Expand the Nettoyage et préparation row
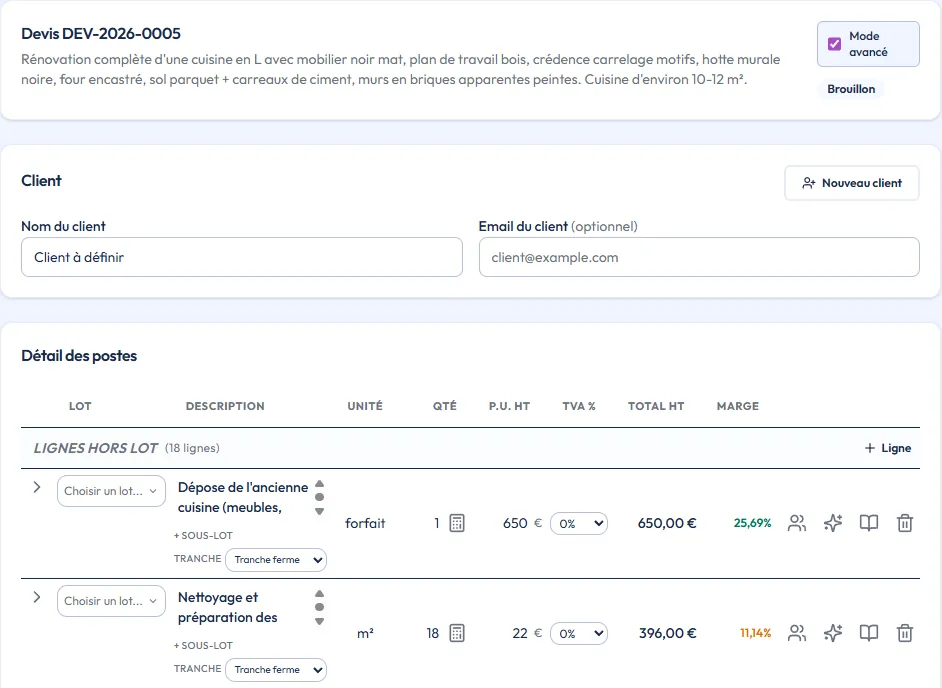The height and width of the screenshot is (688, 942). coord(37,597)
